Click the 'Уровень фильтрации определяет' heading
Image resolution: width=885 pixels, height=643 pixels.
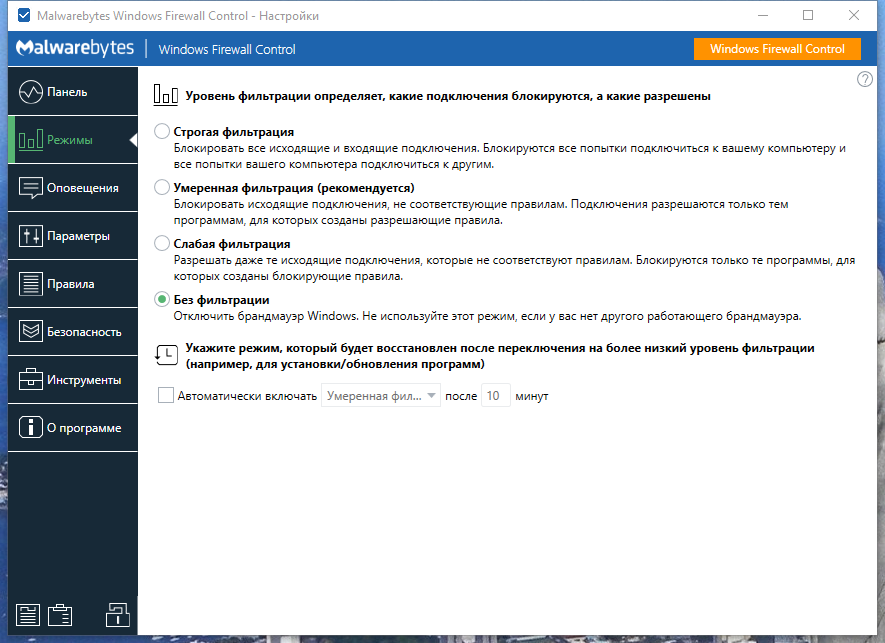point(448,96)
